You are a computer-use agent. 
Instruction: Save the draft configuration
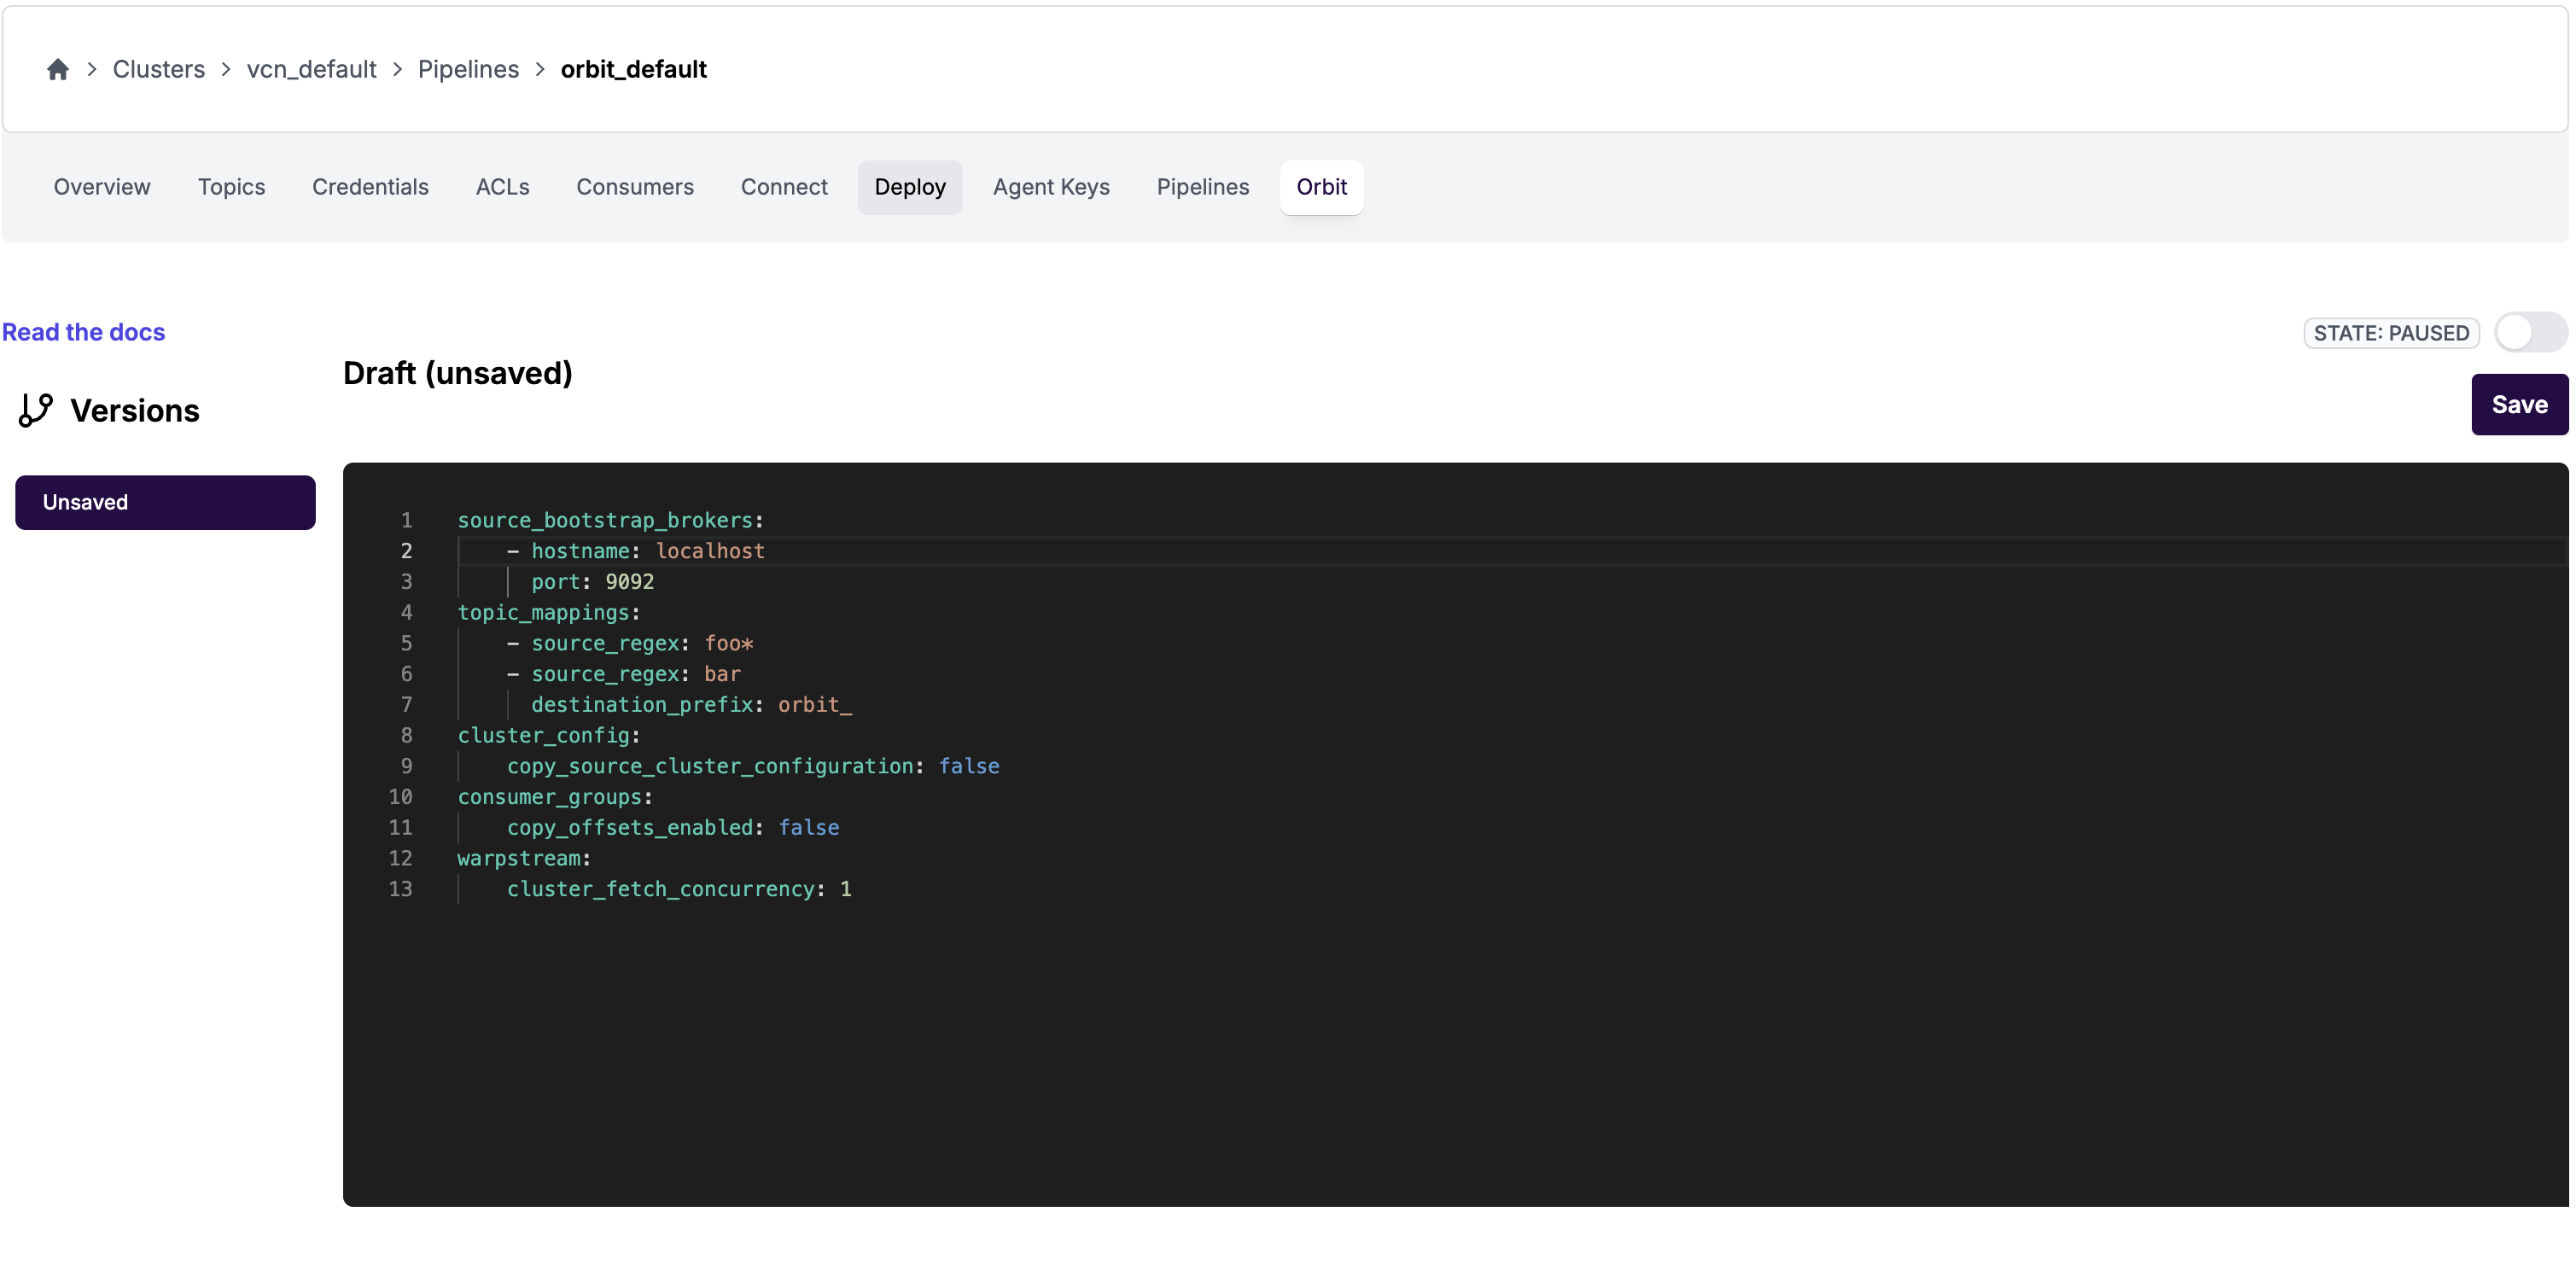point(2518,405)
